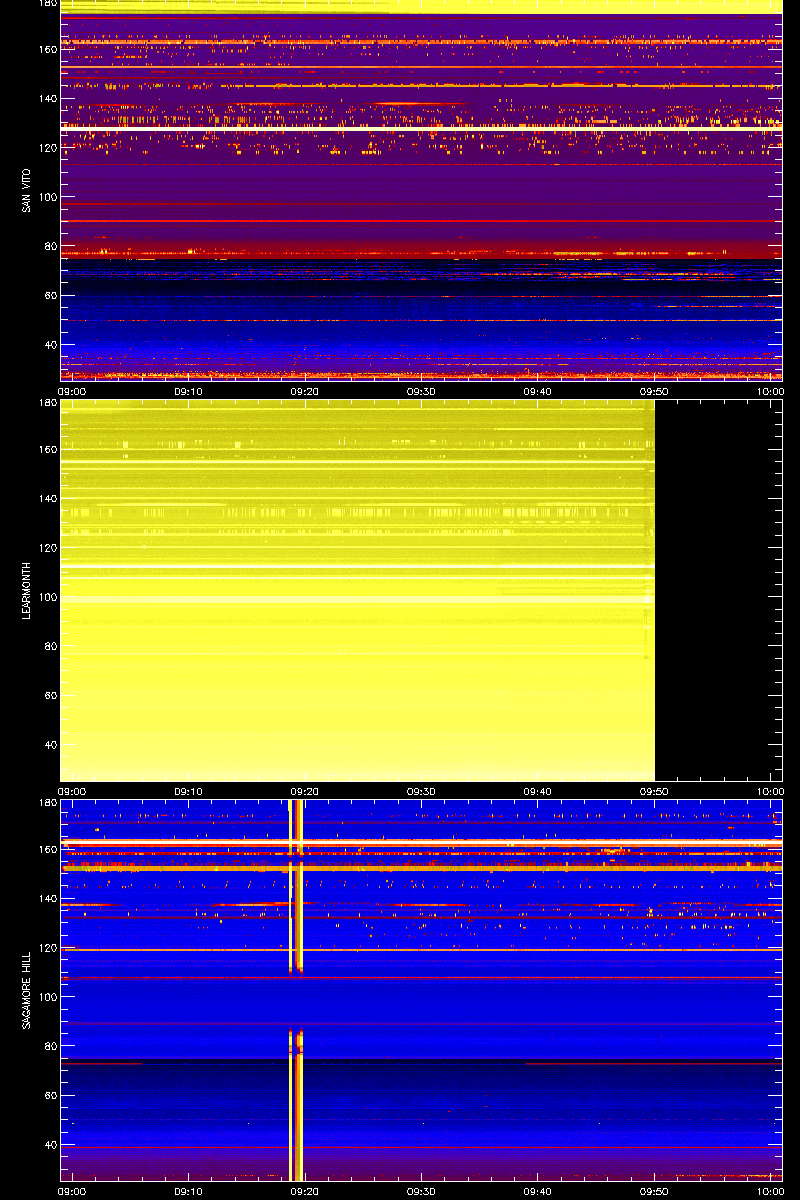
Task: Pick 80 frequency label on Sagamore Hill axis
Action: (x=50, y=1046)
